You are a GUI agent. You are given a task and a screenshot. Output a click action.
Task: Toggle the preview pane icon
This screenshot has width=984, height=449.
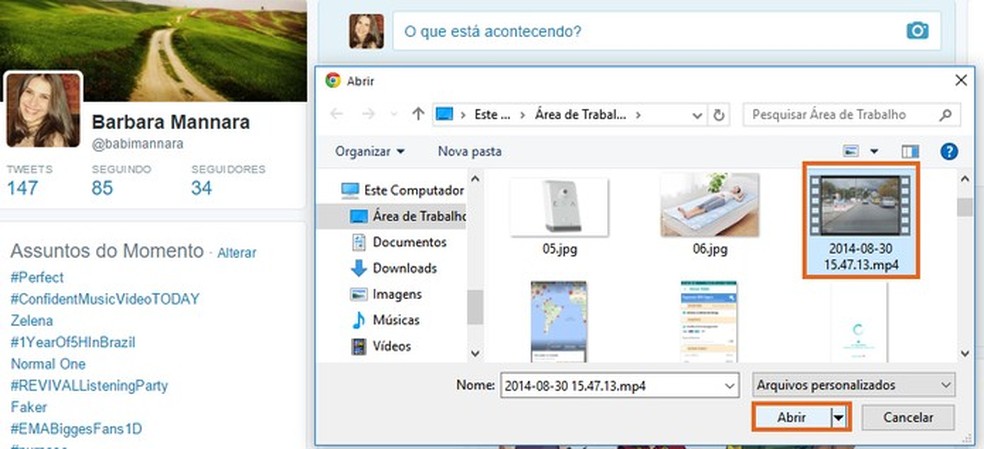(x=910, y=151)
